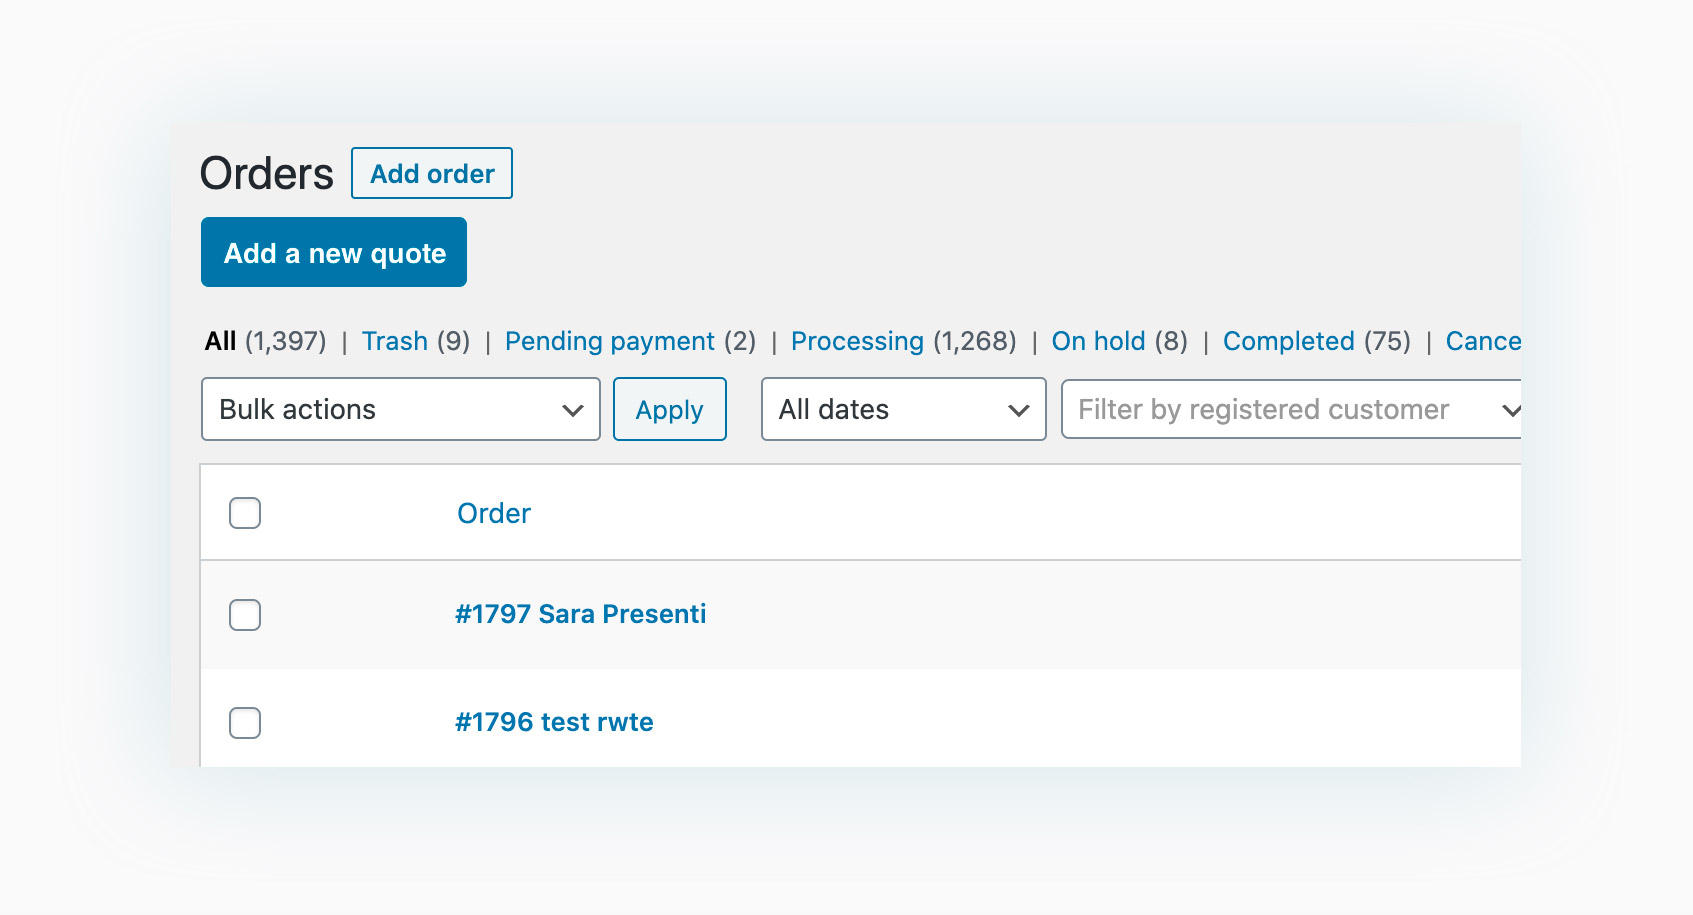Open the Trash orders view
Screen dimensions: 1693x915
pyautogui.click(x=395, y=341)
